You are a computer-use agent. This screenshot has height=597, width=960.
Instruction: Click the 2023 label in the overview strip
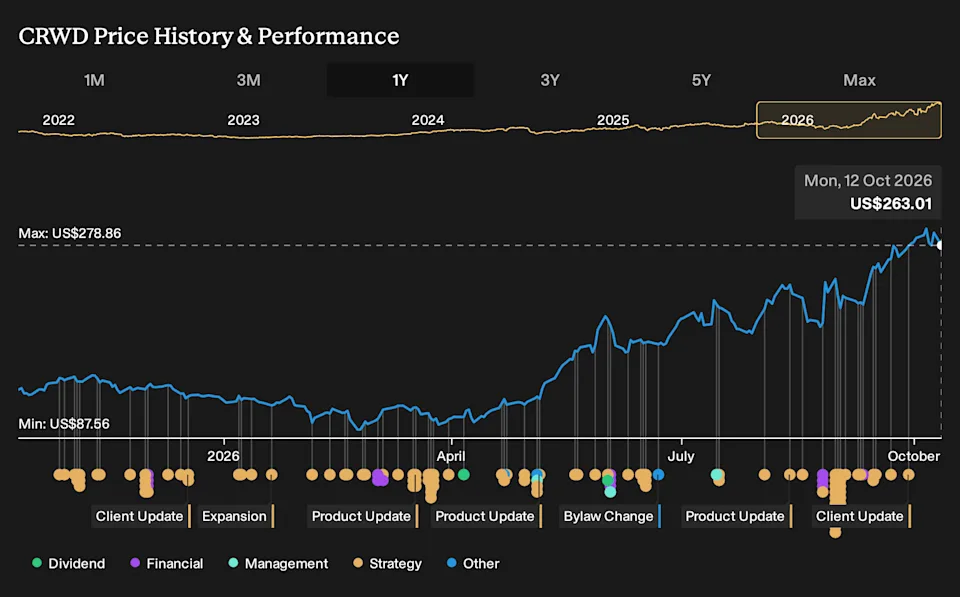coord(244,120)
